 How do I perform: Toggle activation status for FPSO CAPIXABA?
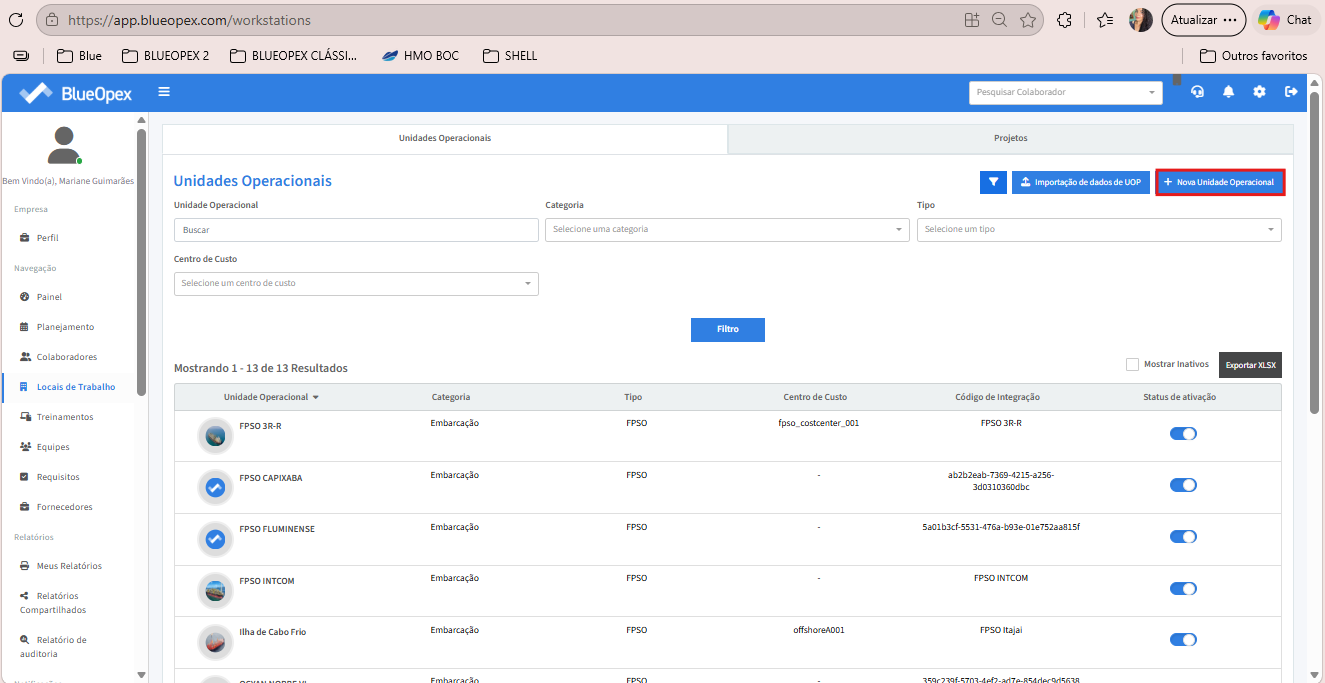(x=1183, y=485)
